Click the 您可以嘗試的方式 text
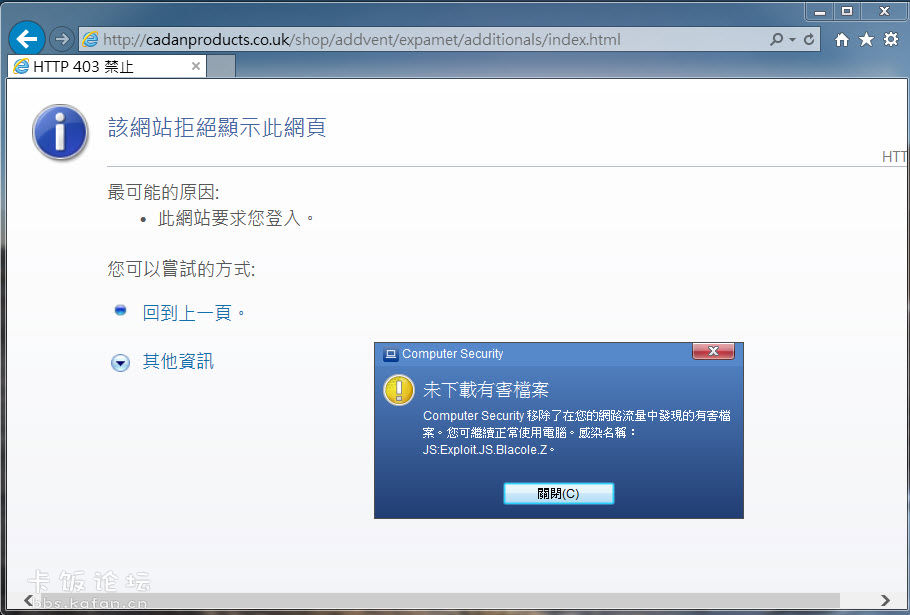 (x=181, y=269)
